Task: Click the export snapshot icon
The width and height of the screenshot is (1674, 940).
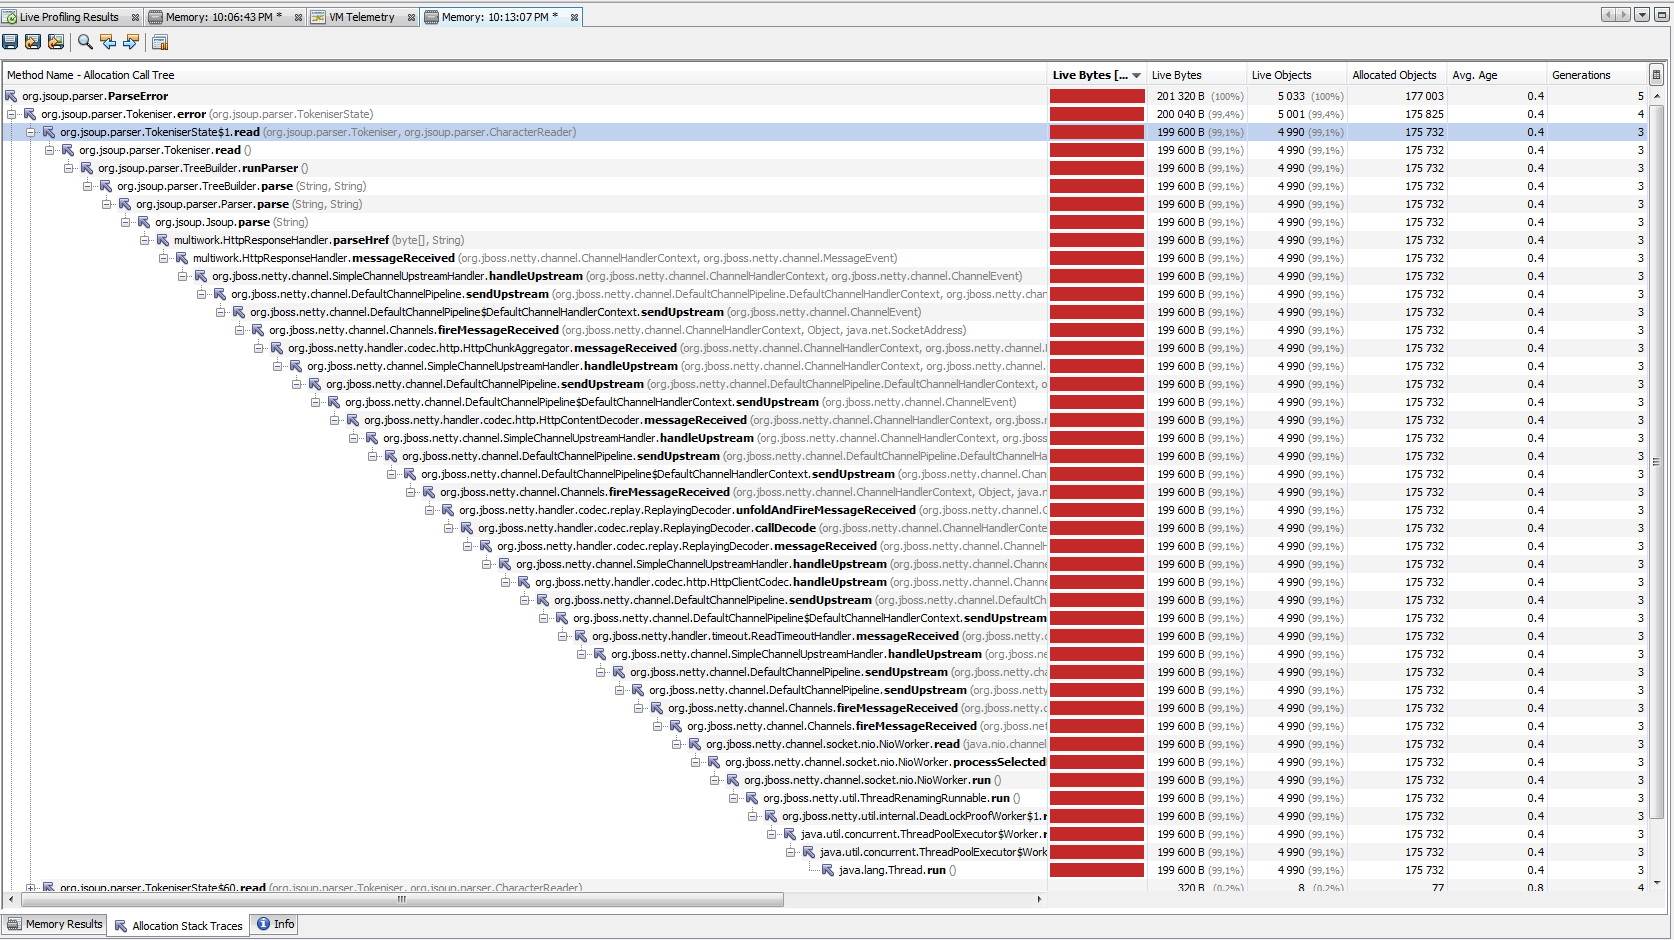Action: 33,42
